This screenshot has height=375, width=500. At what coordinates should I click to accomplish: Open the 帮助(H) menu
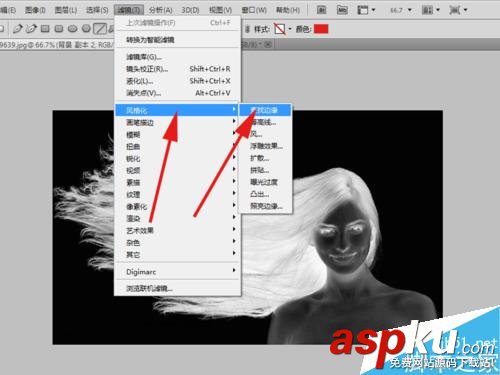288,10
